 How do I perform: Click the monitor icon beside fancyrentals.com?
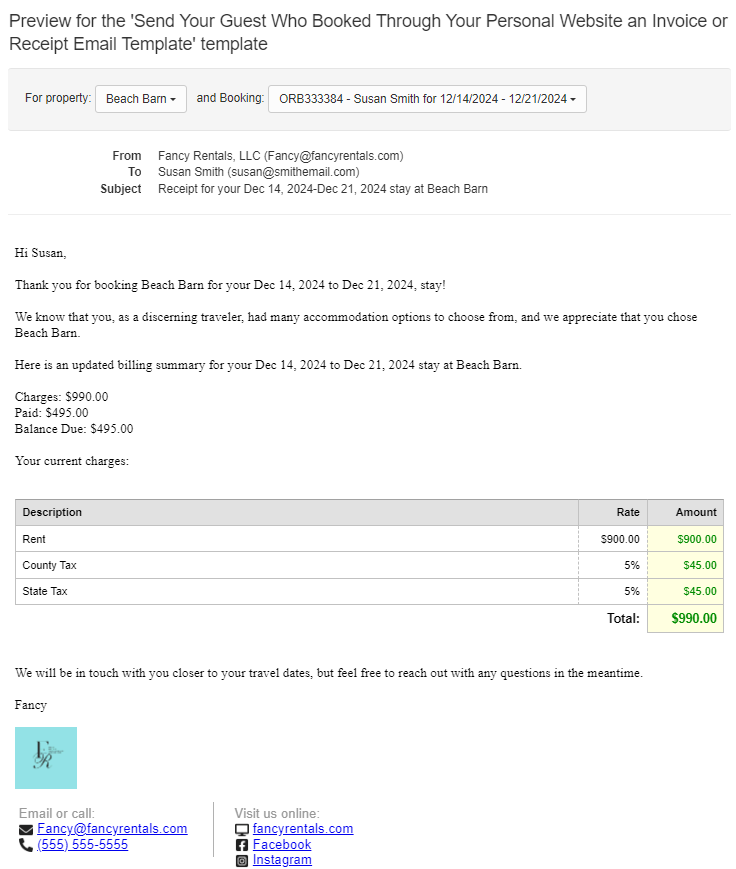(x=242, y=829)
